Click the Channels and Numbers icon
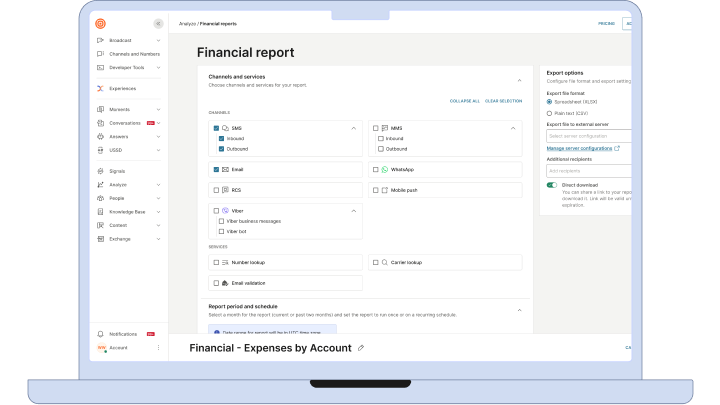 pyautogui.click(x=100, y=53)
